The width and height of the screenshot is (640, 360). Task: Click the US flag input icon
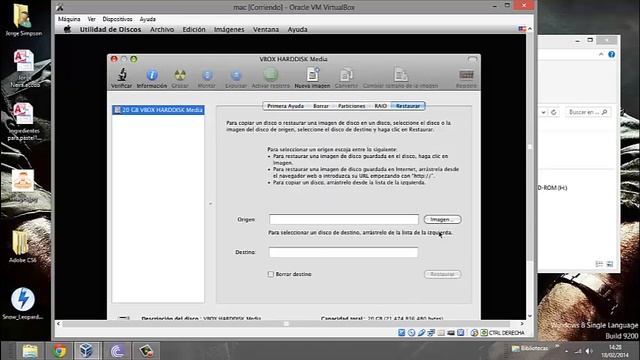coord(522,29)
